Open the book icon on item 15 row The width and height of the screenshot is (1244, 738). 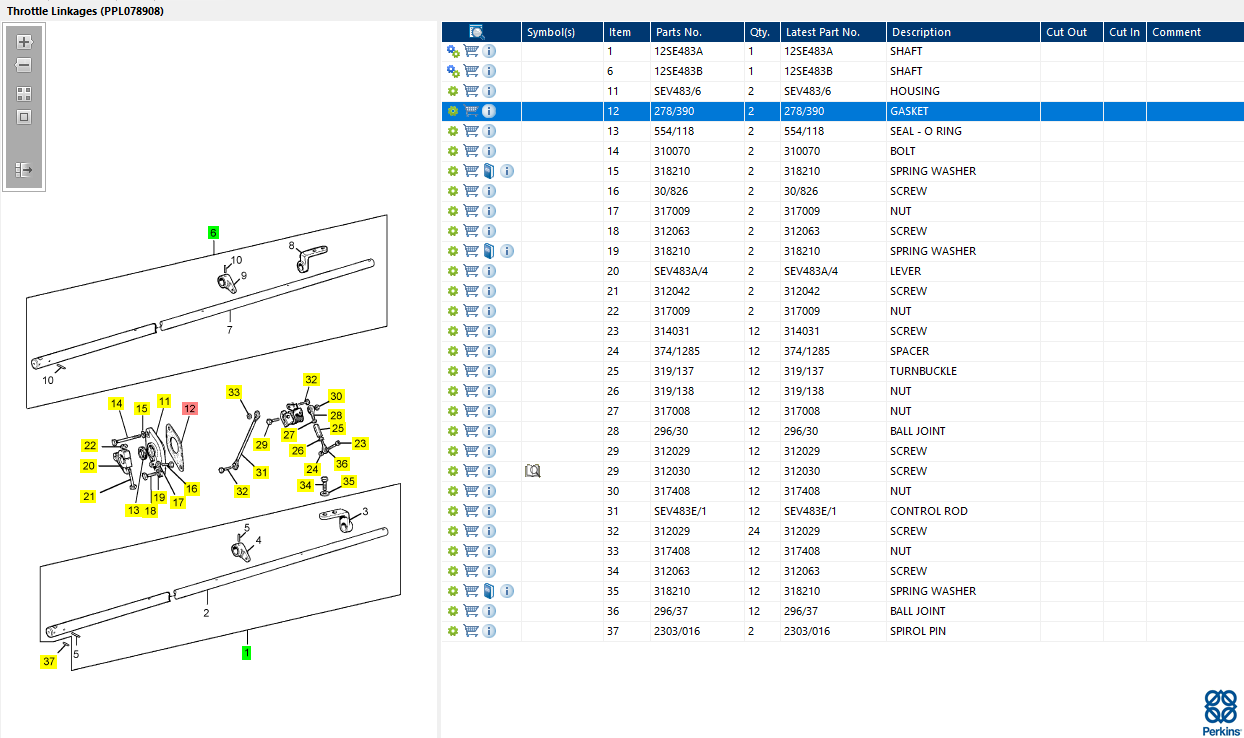[489, 171]
